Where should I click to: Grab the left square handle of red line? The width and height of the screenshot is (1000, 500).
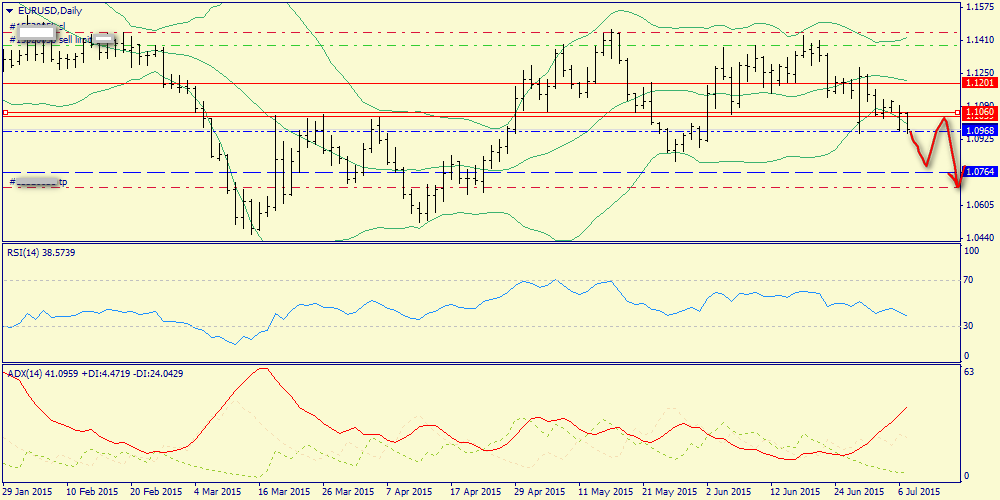[x=6, y=113]
